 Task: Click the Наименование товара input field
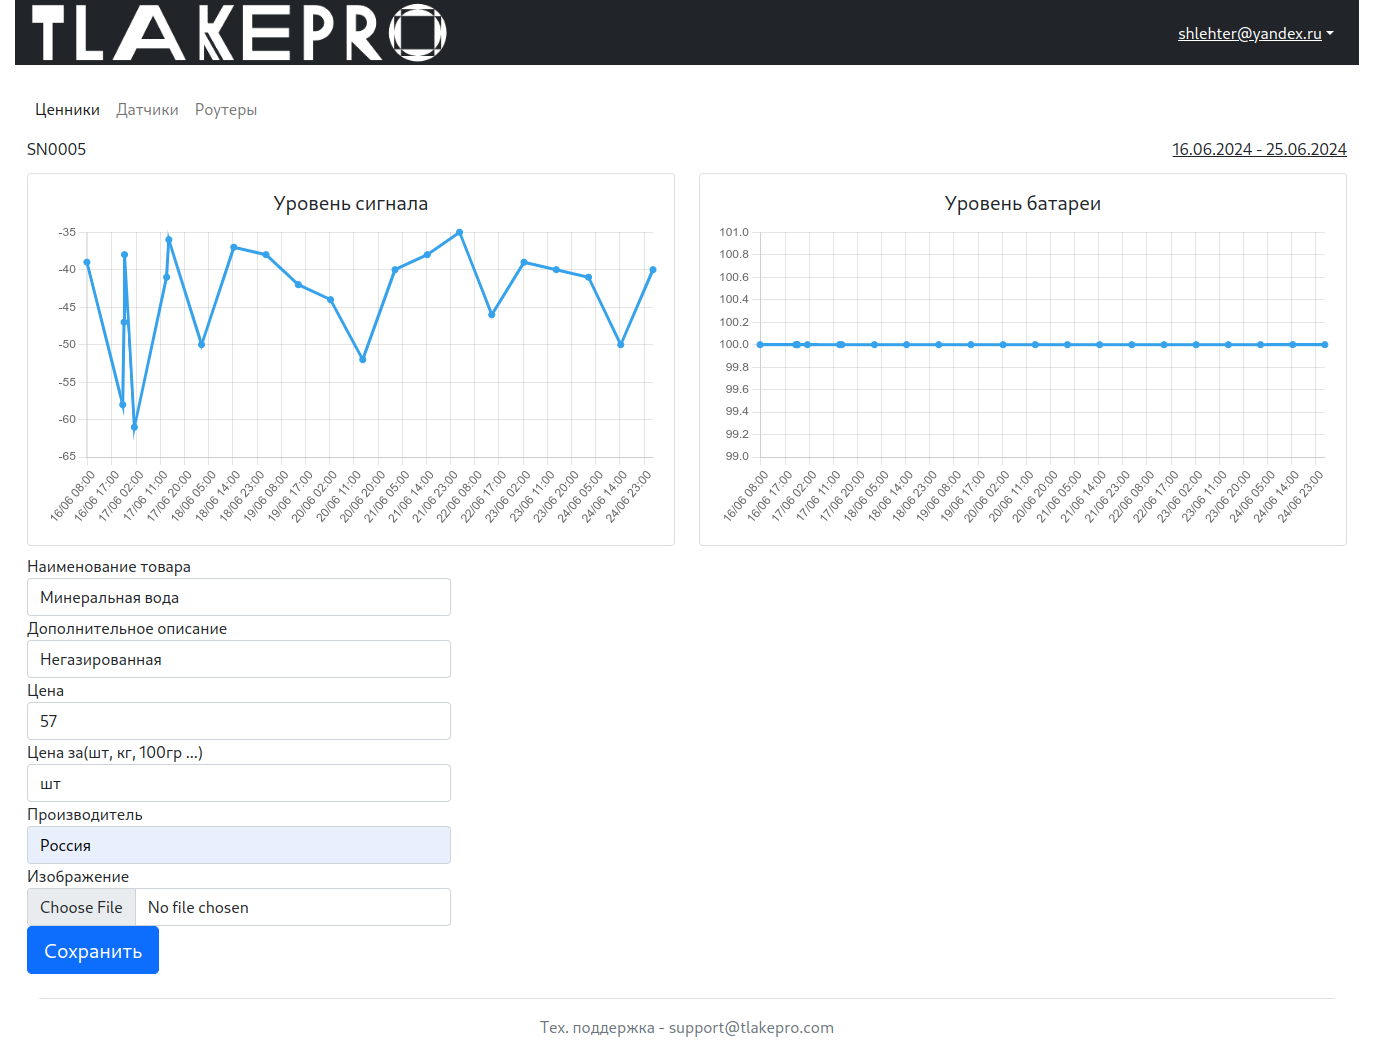238,597
